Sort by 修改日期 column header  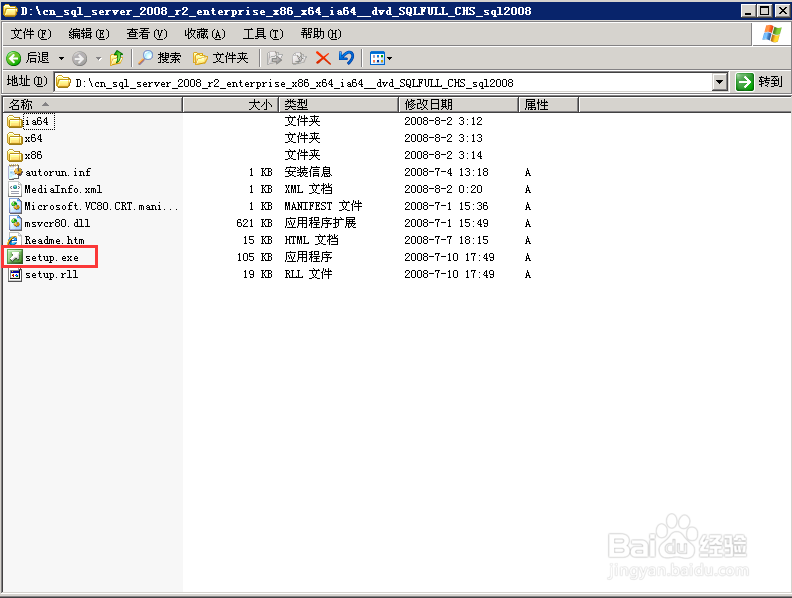(x=459, y=105)
